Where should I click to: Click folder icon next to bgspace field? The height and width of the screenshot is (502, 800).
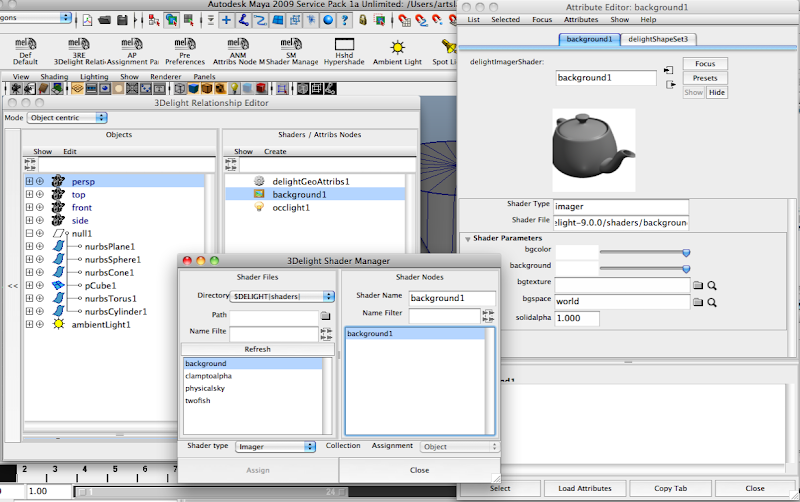698,302
